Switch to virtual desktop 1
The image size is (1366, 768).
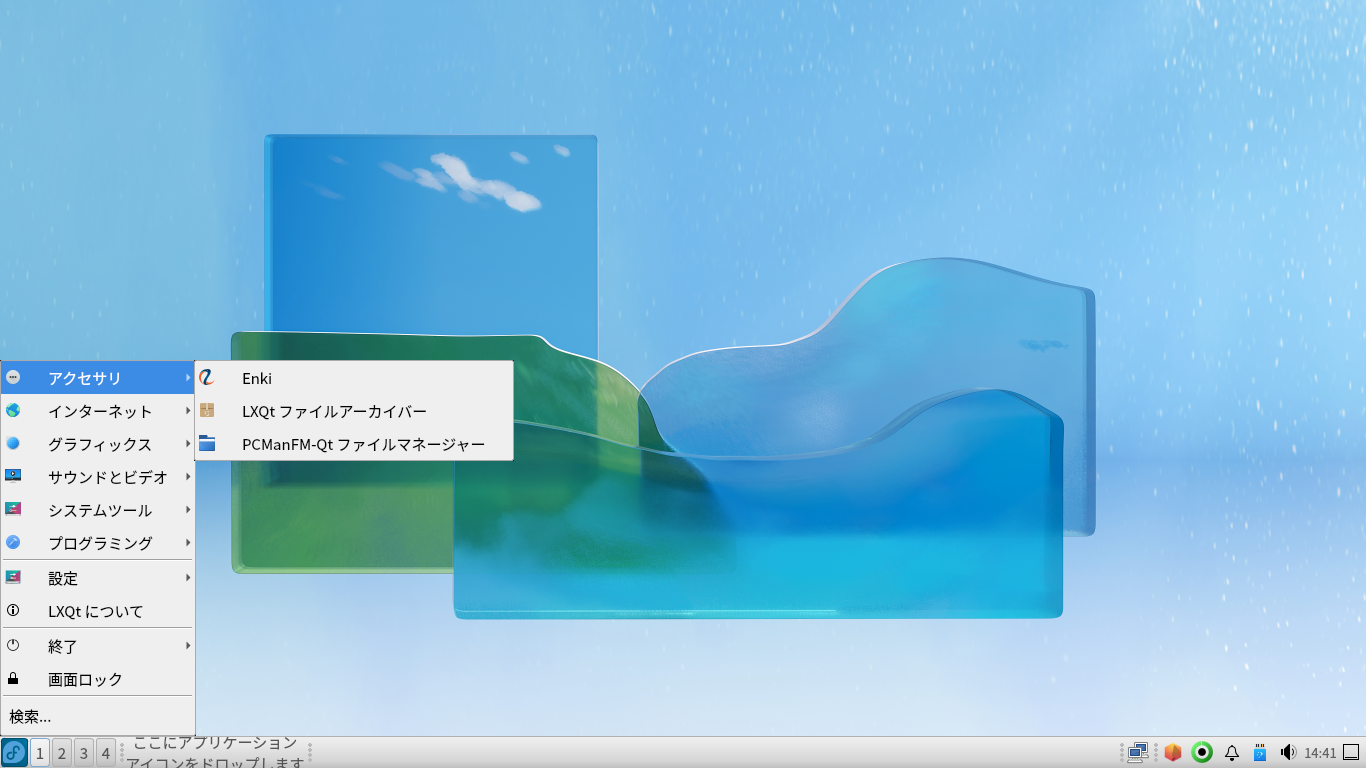point(40,753)
